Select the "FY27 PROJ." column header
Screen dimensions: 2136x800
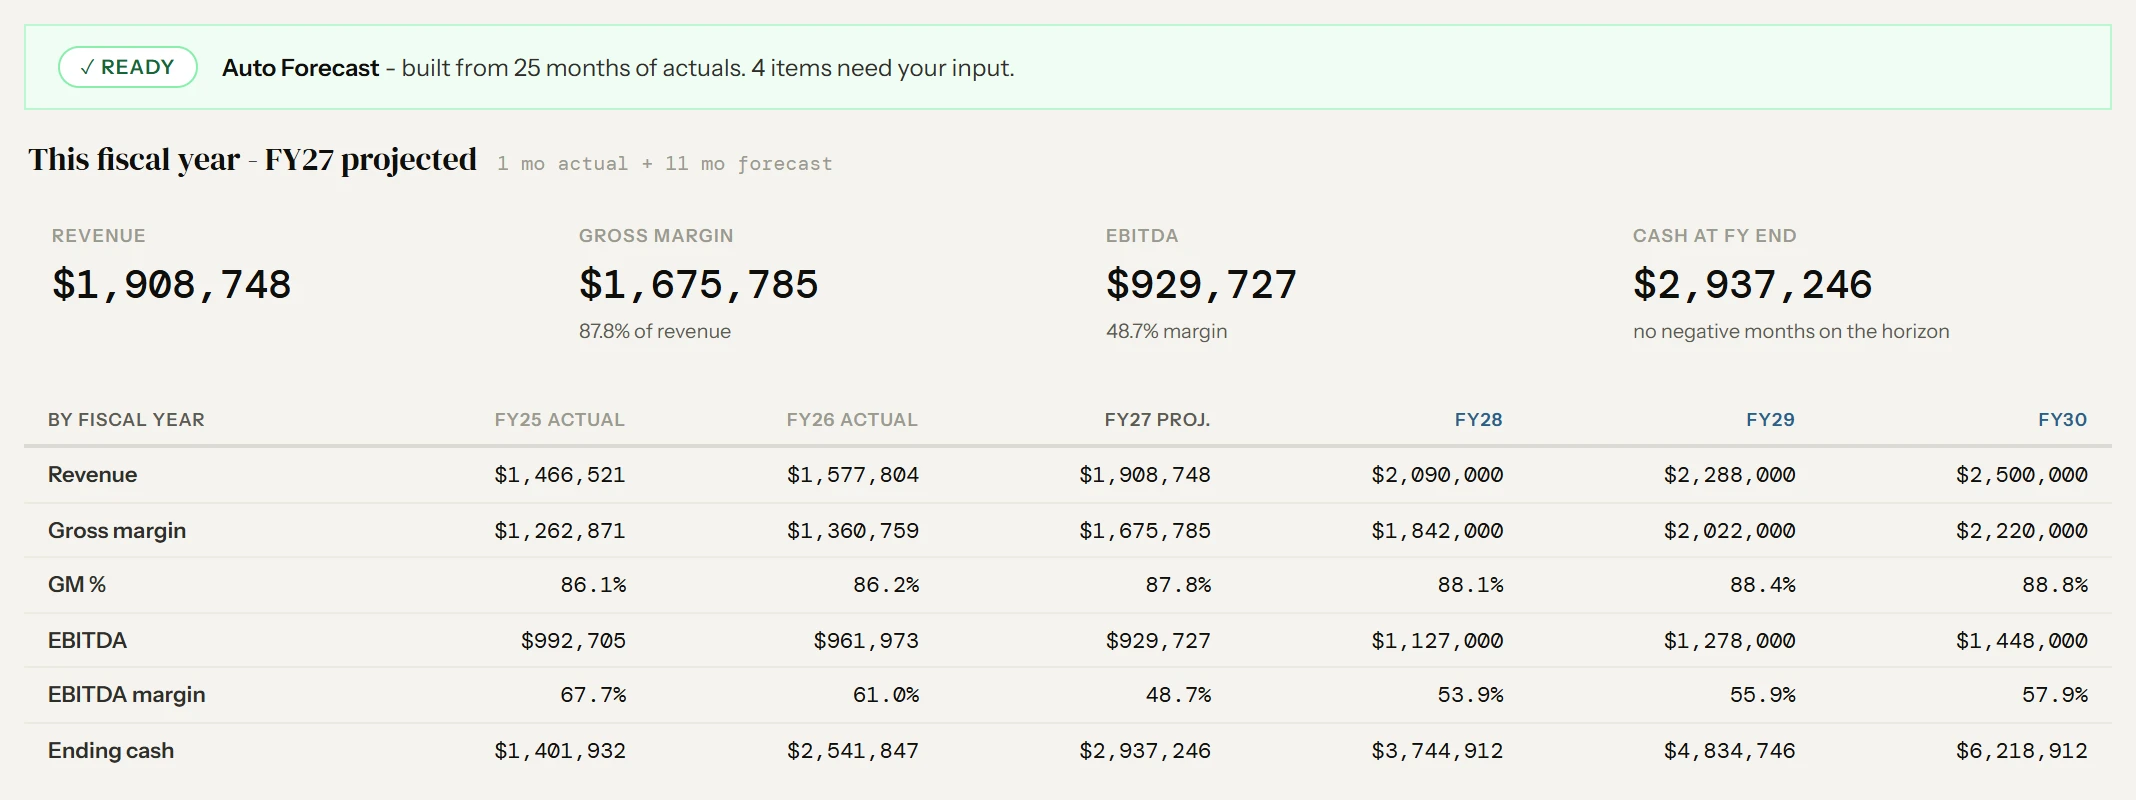tap(1157, 420)
